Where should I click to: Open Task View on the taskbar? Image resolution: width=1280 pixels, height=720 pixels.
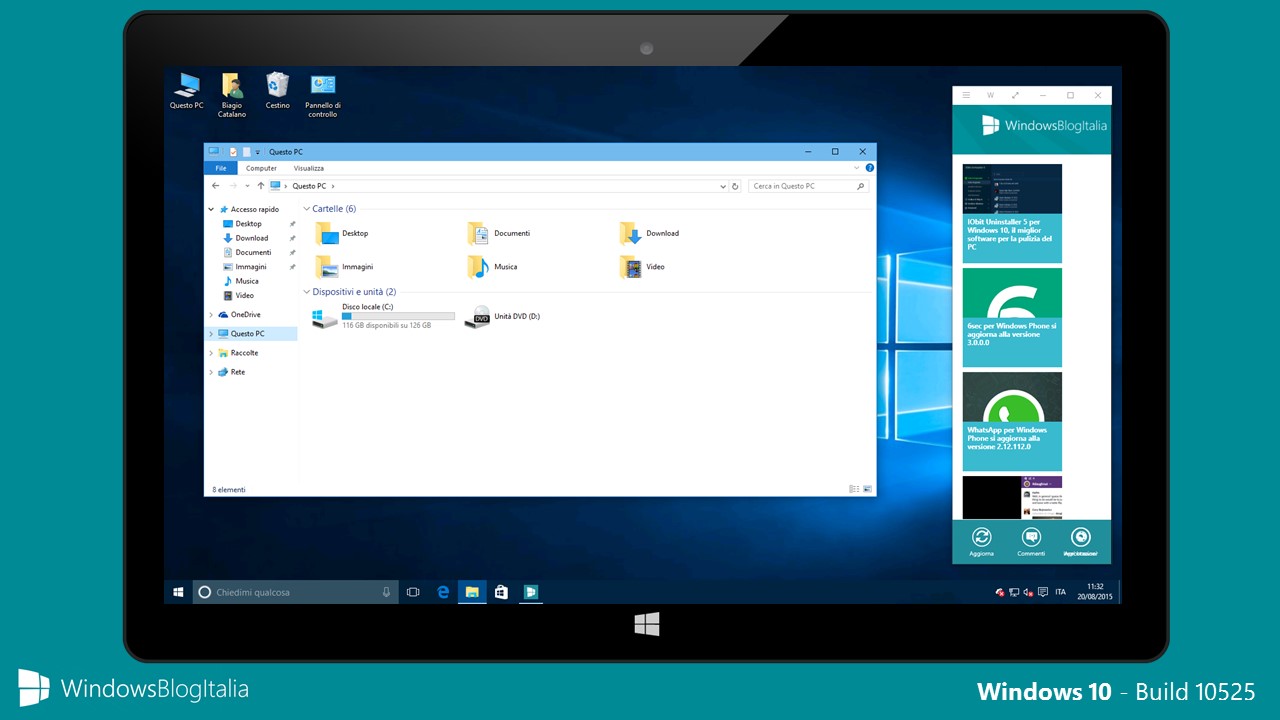(413, 592)
